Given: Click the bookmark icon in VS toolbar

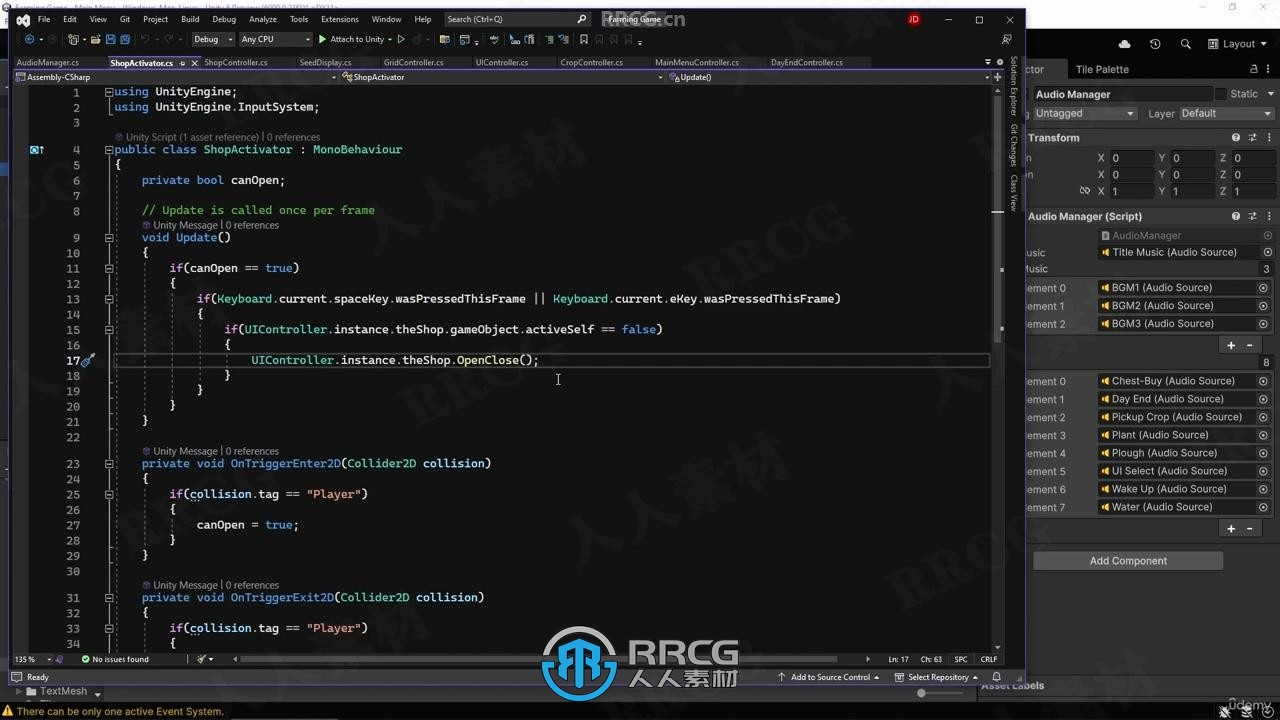Looking at the screenshot, I should (x=584, y=39).
